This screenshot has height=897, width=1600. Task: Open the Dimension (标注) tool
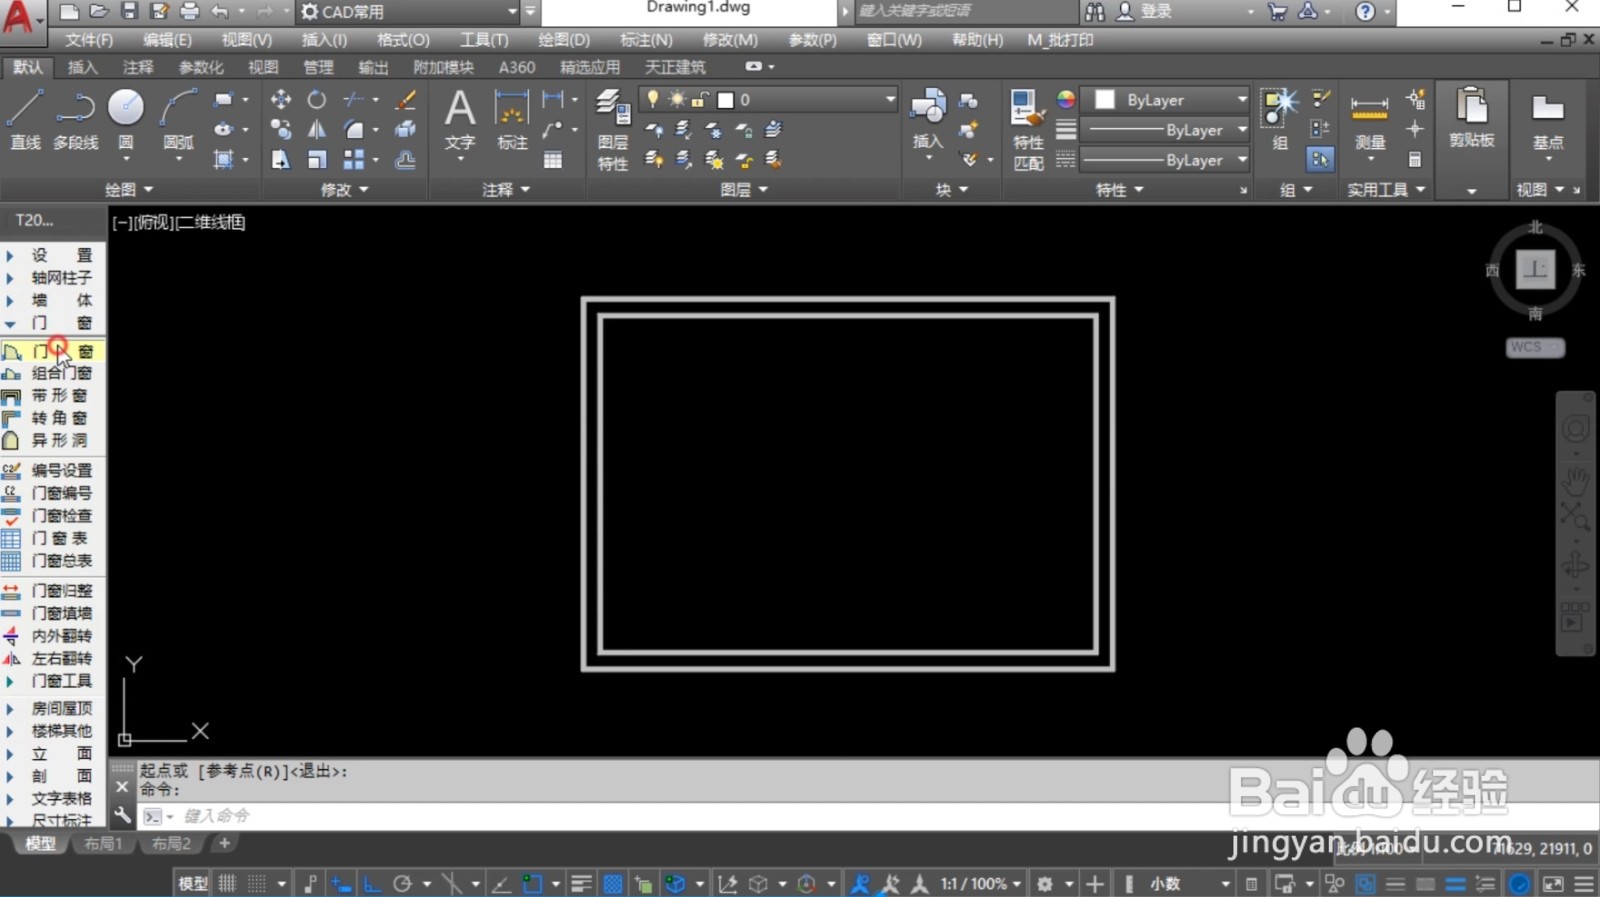point(512,119)
